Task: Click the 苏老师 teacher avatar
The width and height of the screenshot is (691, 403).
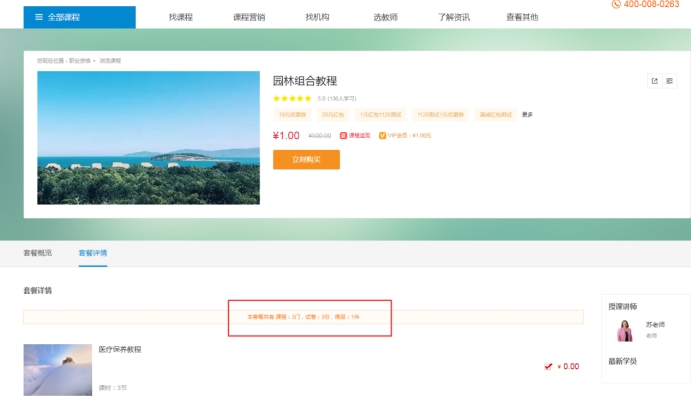Action: point(625,331)
